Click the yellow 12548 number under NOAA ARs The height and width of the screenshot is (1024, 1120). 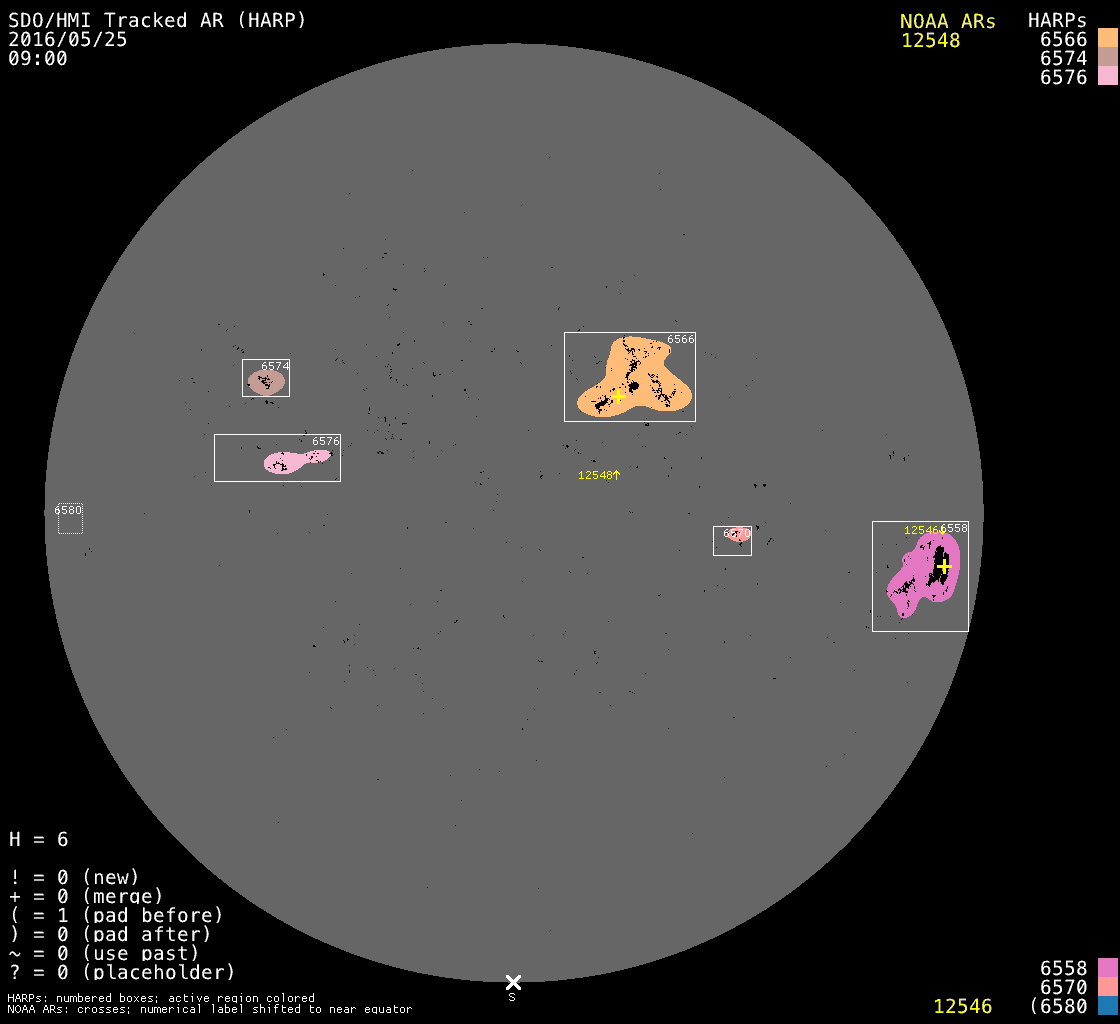tap(930, 40)
